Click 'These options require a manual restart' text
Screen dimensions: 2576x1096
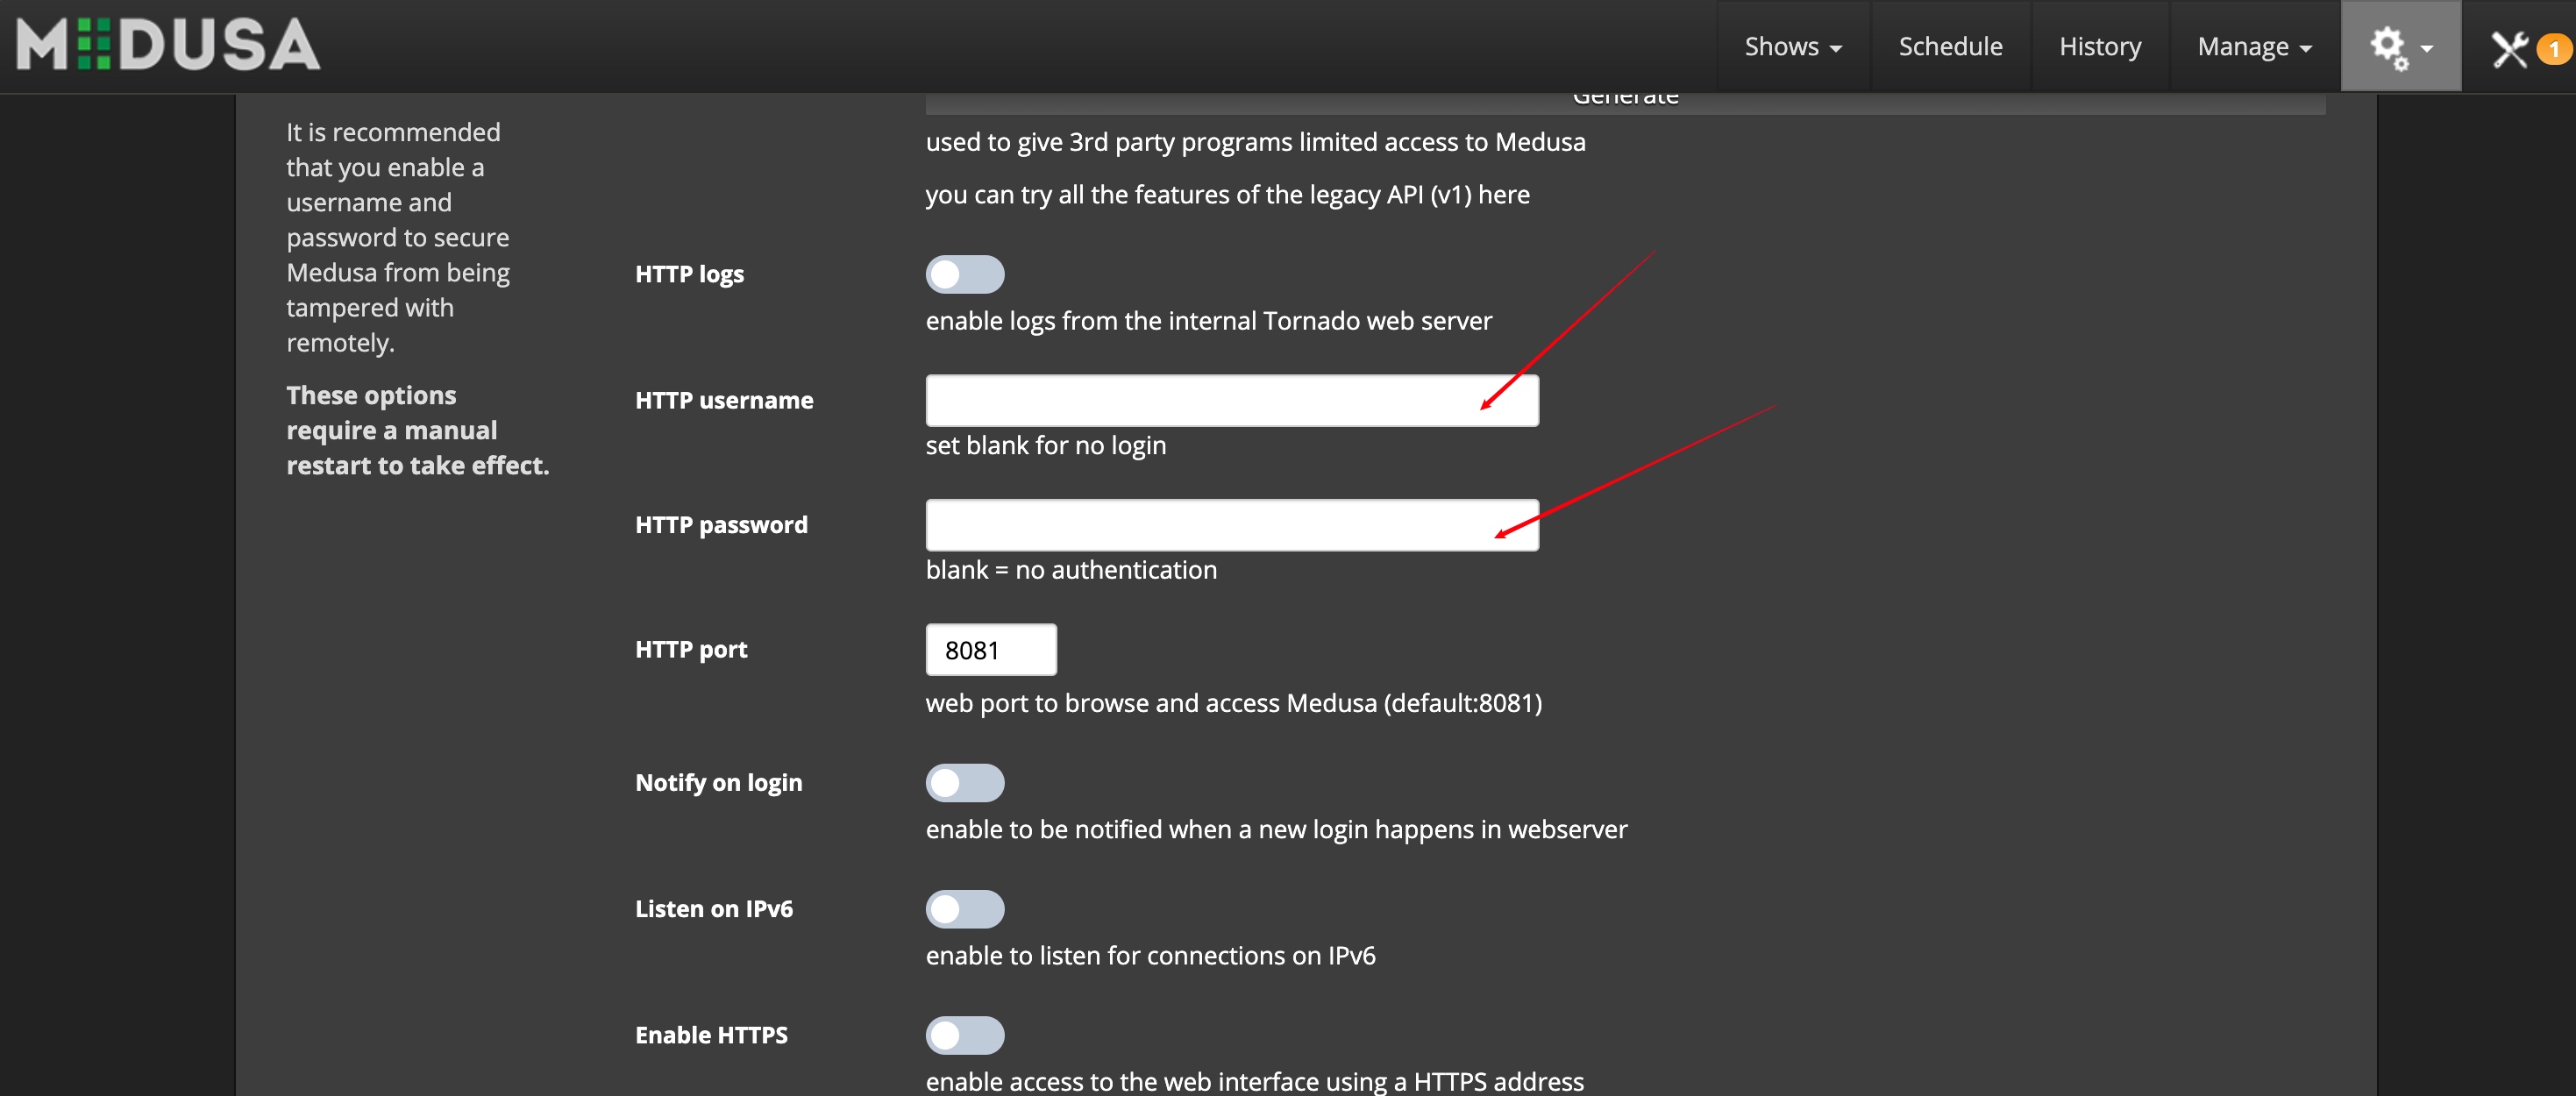pos(418,430)
